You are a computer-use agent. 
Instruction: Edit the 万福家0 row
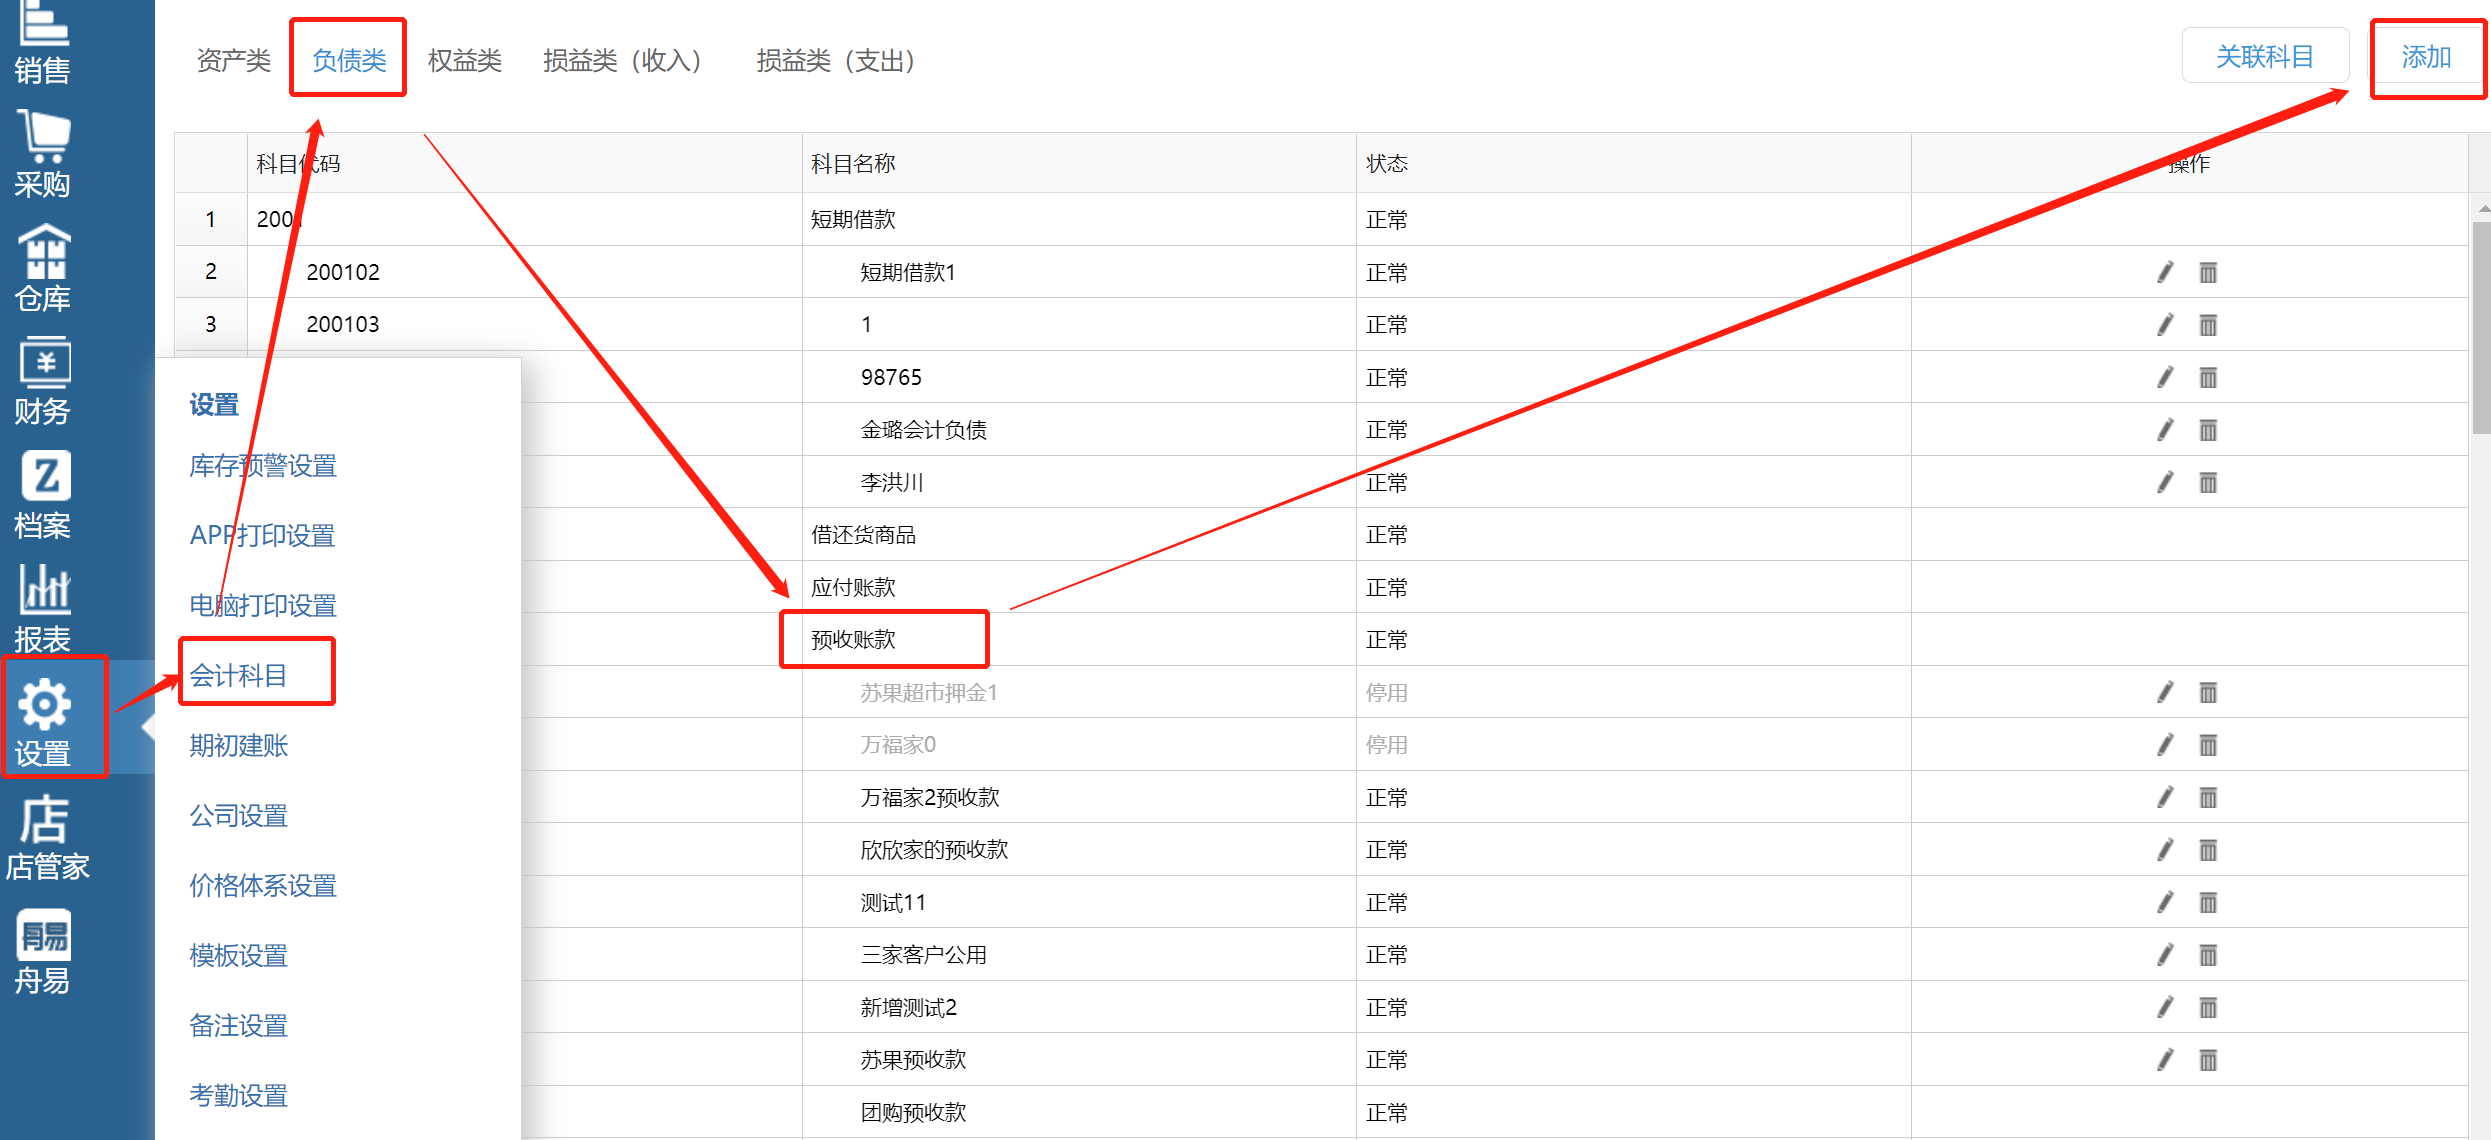tap(2165, 745)
